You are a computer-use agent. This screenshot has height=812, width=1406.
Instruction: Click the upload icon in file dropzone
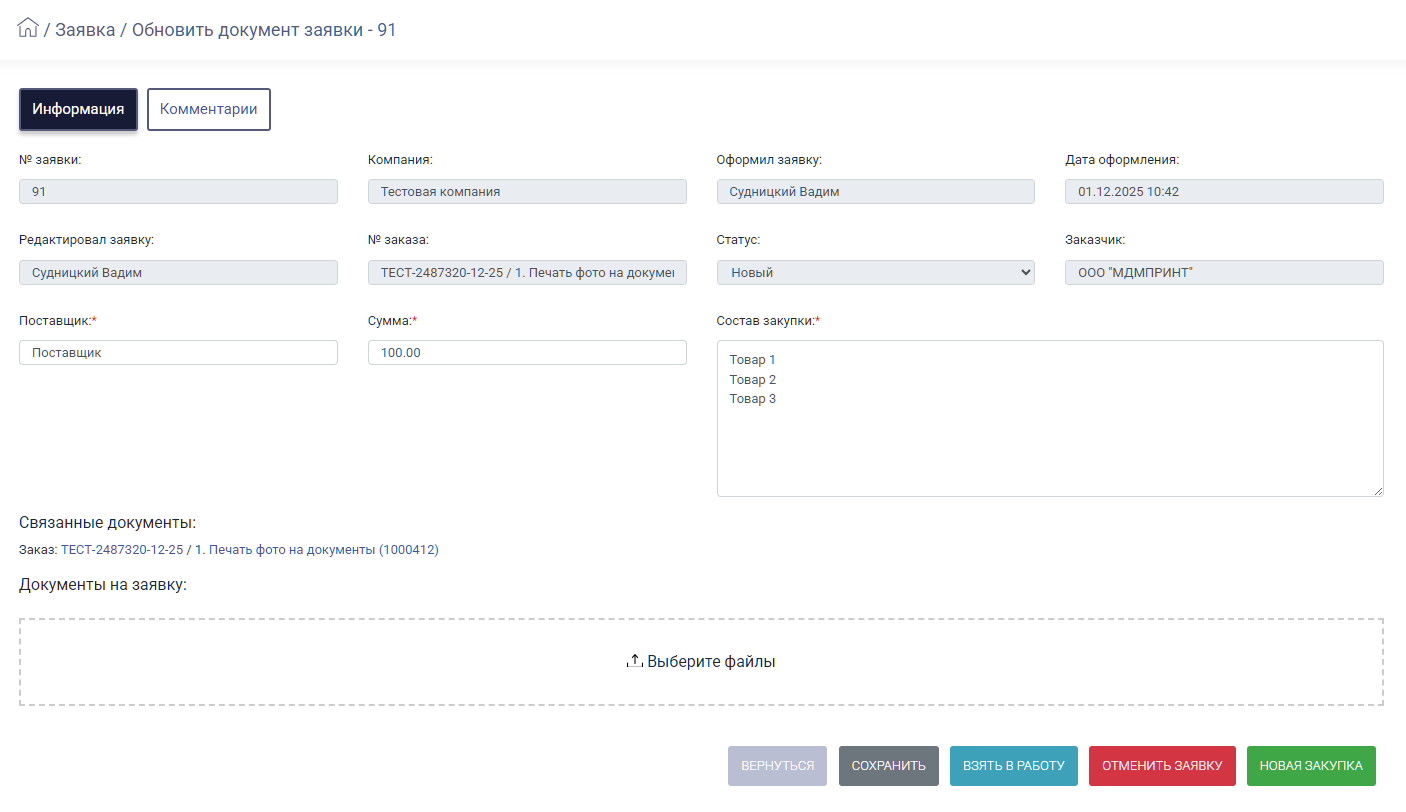pos(634,661)
